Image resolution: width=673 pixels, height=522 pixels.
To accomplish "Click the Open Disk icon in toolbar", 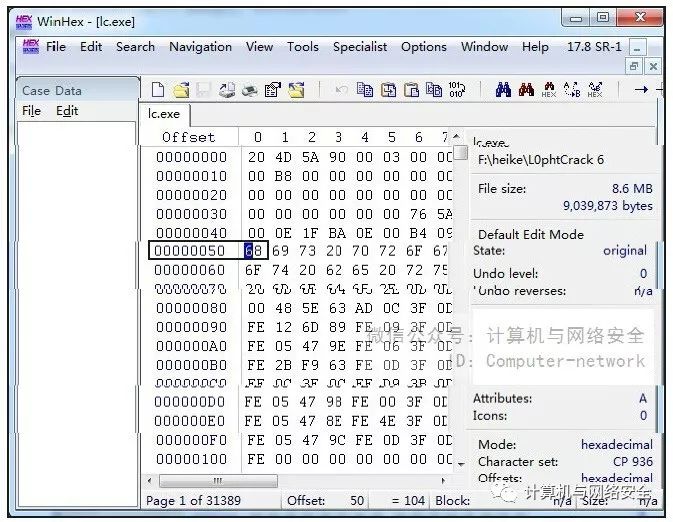I will (227, 90).
